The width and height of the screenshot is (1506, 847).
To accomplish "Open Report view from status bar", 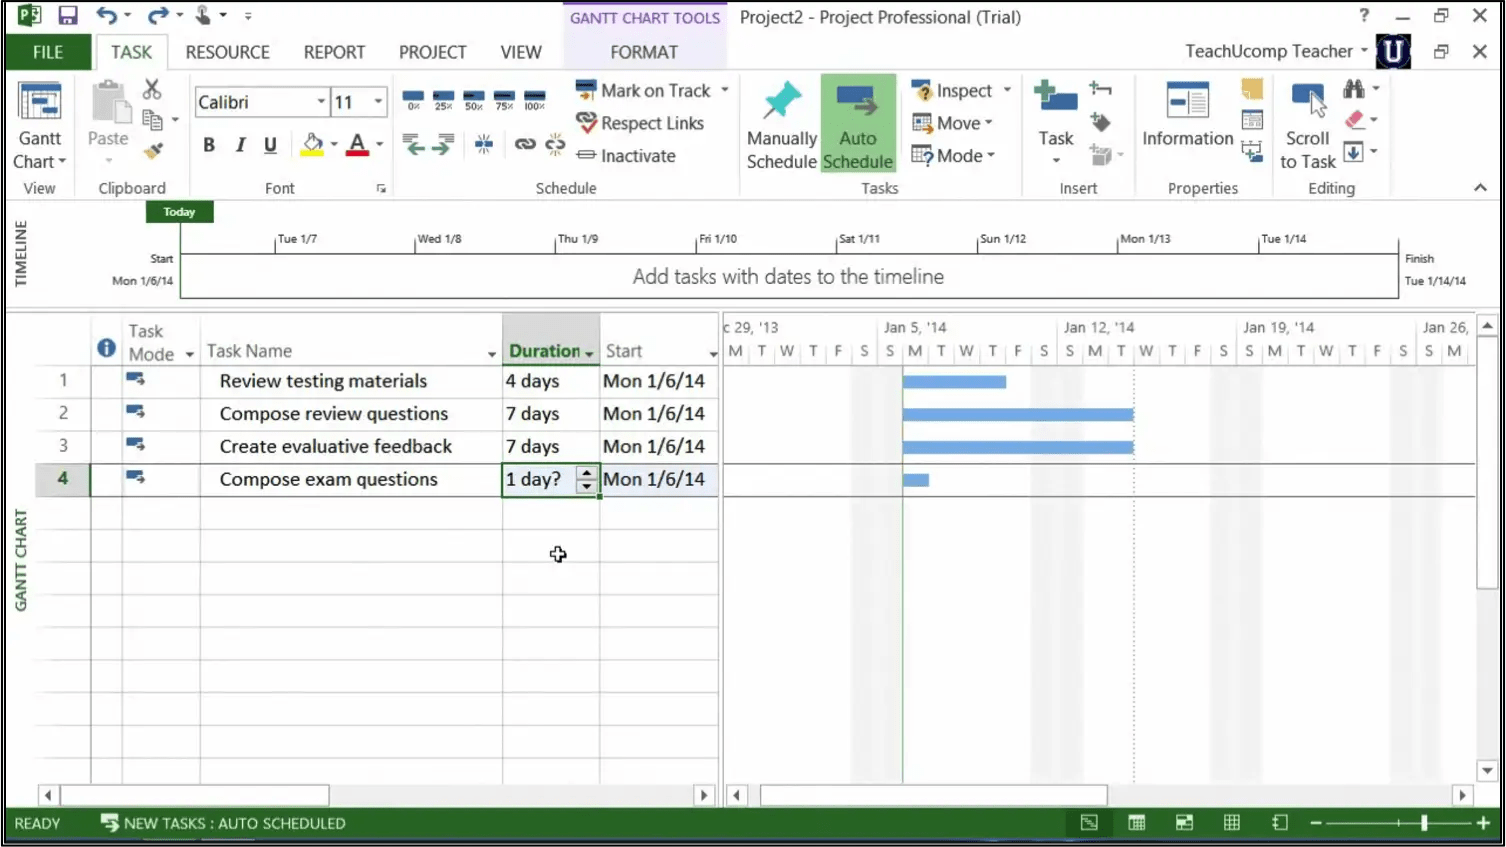I will [x=1280, y=823].
